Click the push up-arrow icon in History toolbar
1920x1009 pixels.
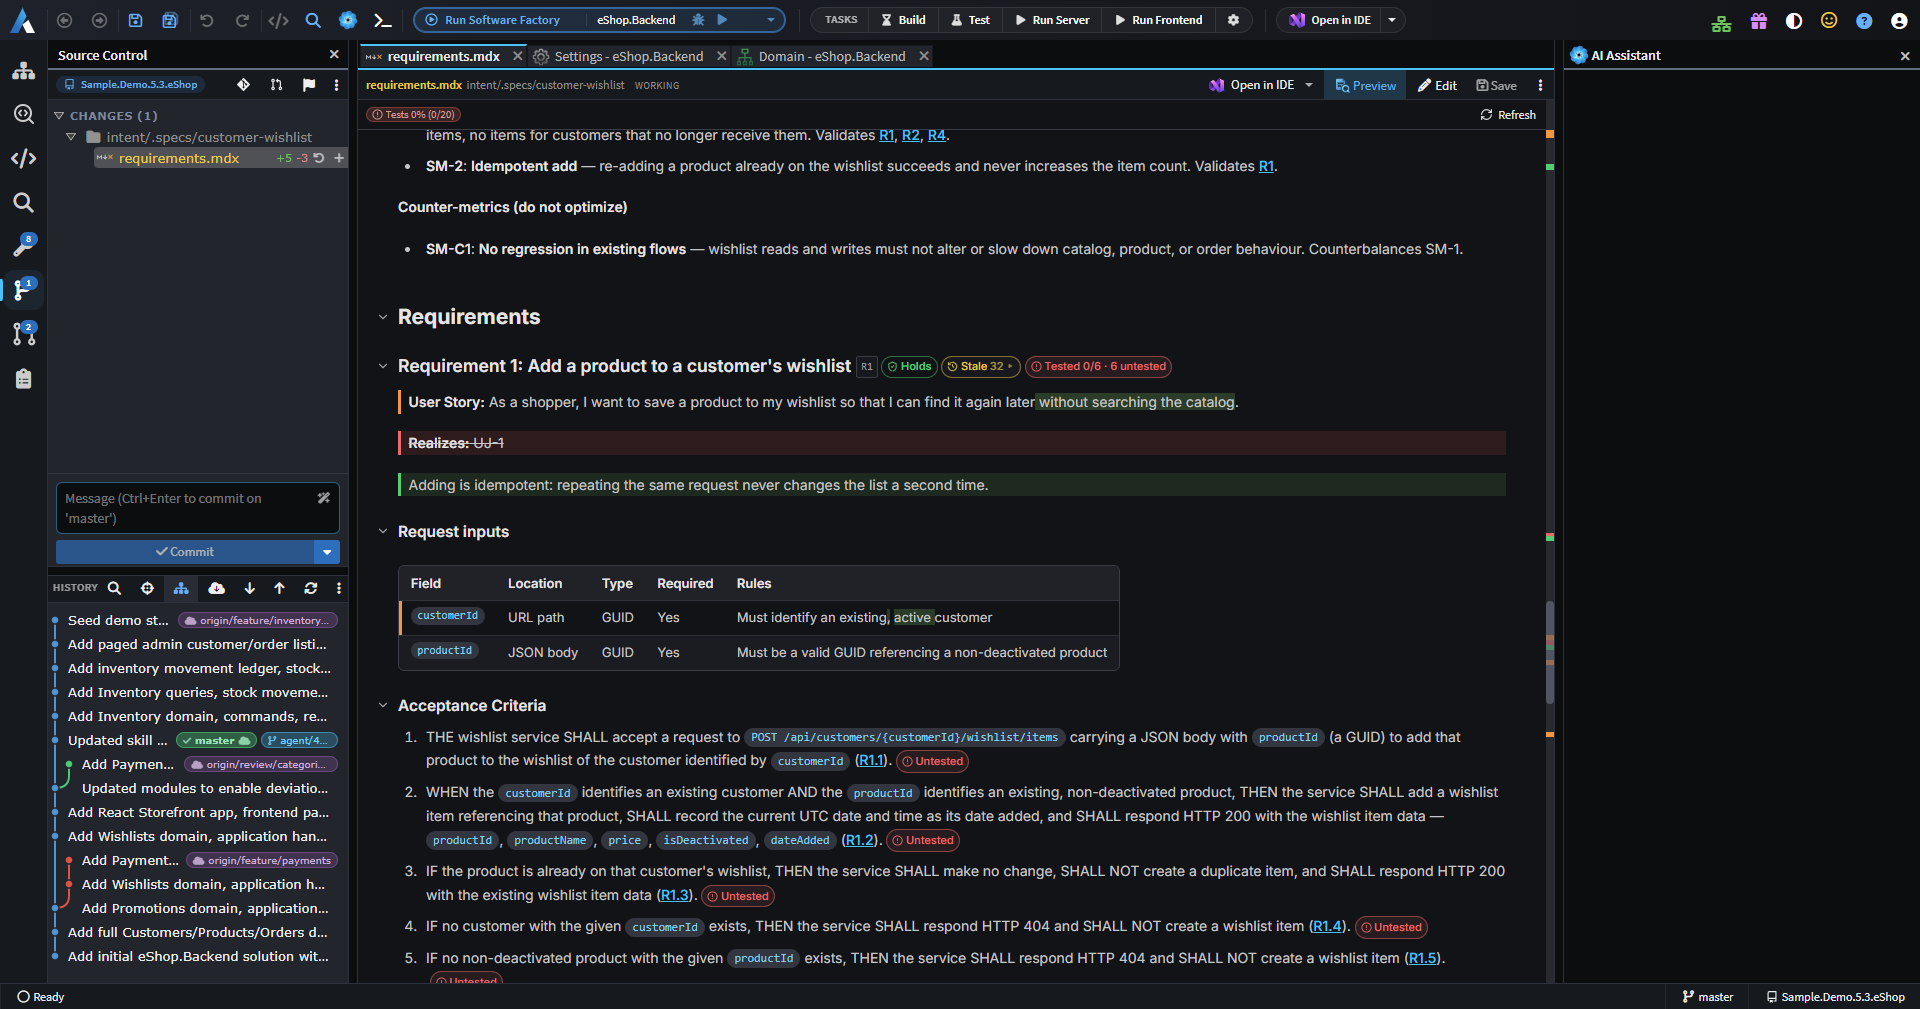(280, 588)
